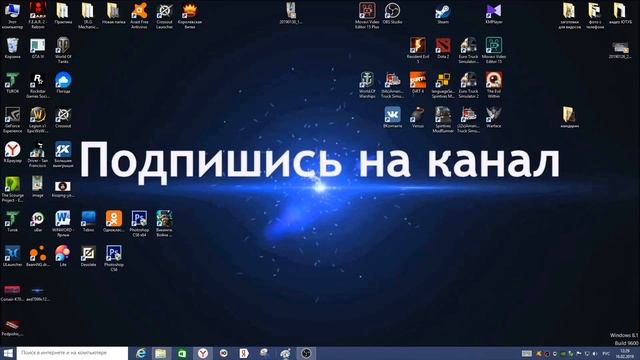
Task: Launch Avast Free Antivirus
Action: 139,16
